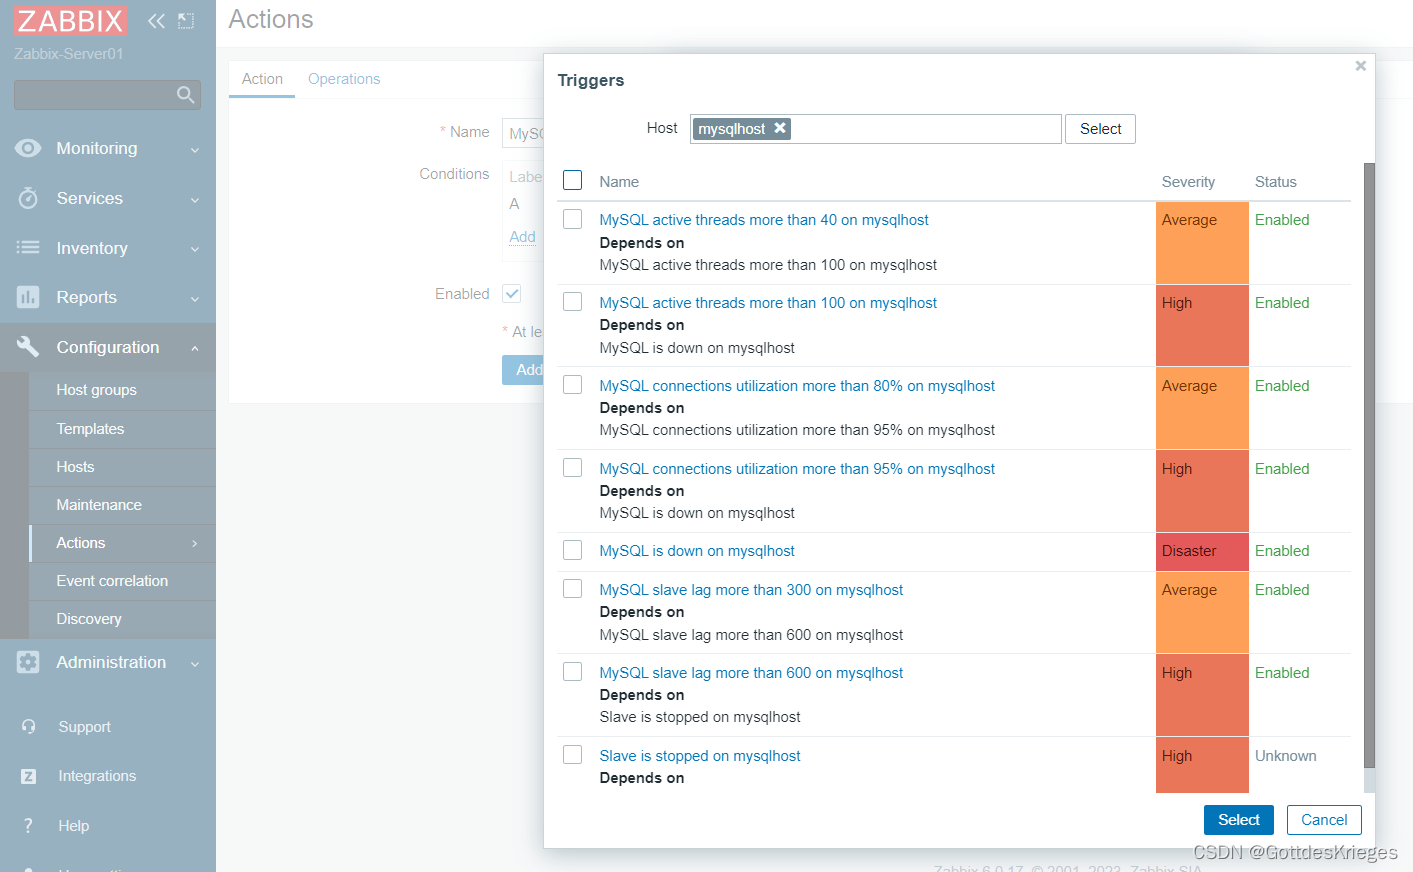This screenshot has height=872, width=1413.
Task: Click the Triggers dialog scrollbar
Action: (x=1370, y=466)
